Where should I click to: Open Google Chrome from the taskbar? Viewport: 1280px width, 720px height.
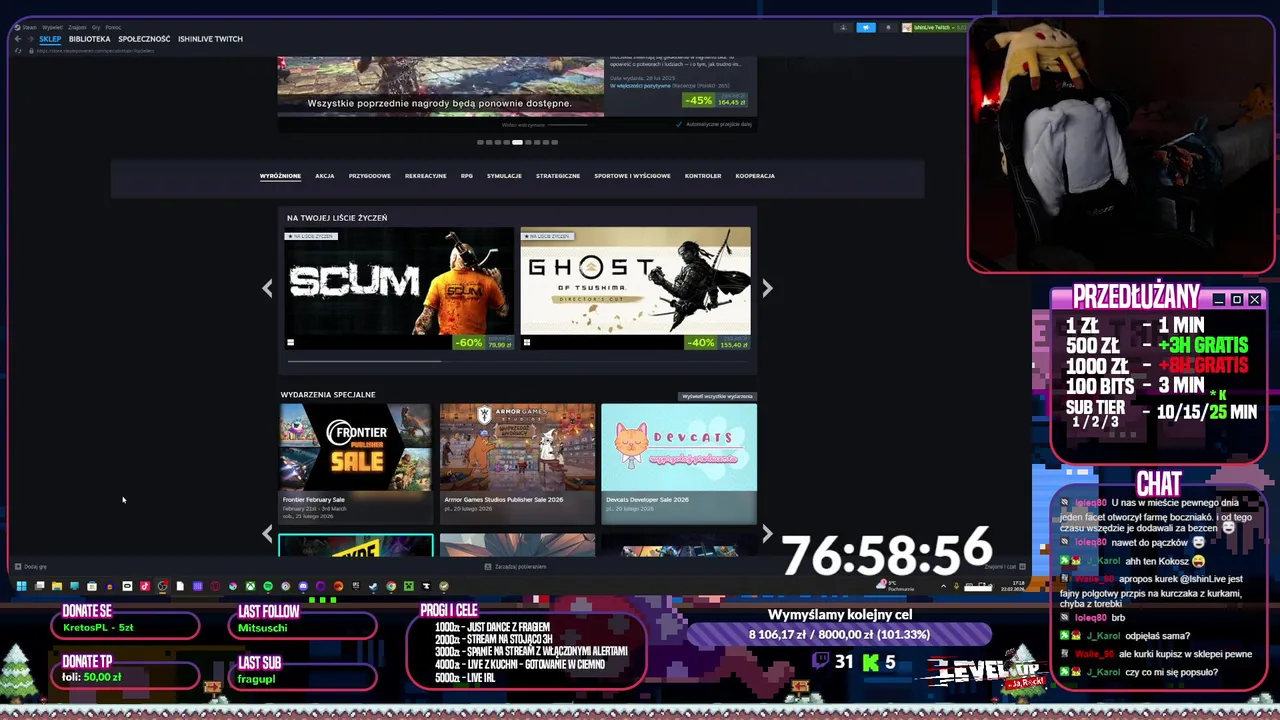click(391, 586)
